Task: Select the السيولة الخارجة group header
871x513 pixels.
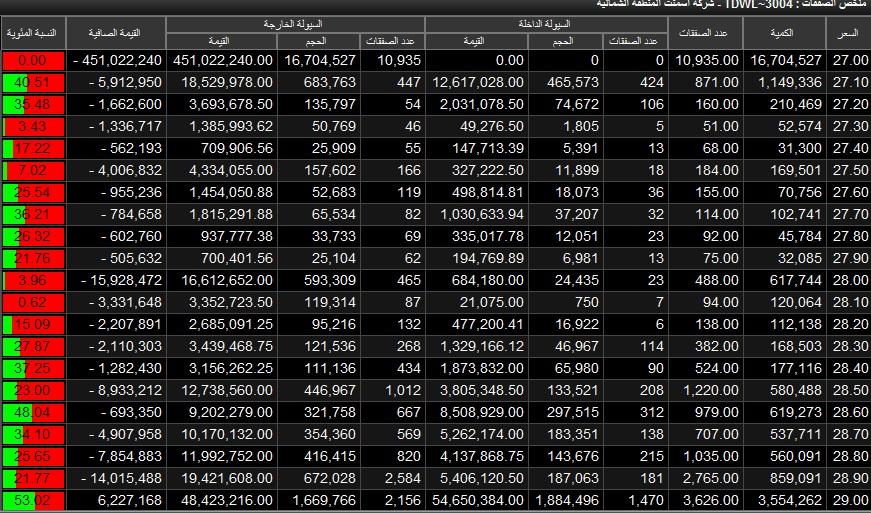Action: pos(296,24)
